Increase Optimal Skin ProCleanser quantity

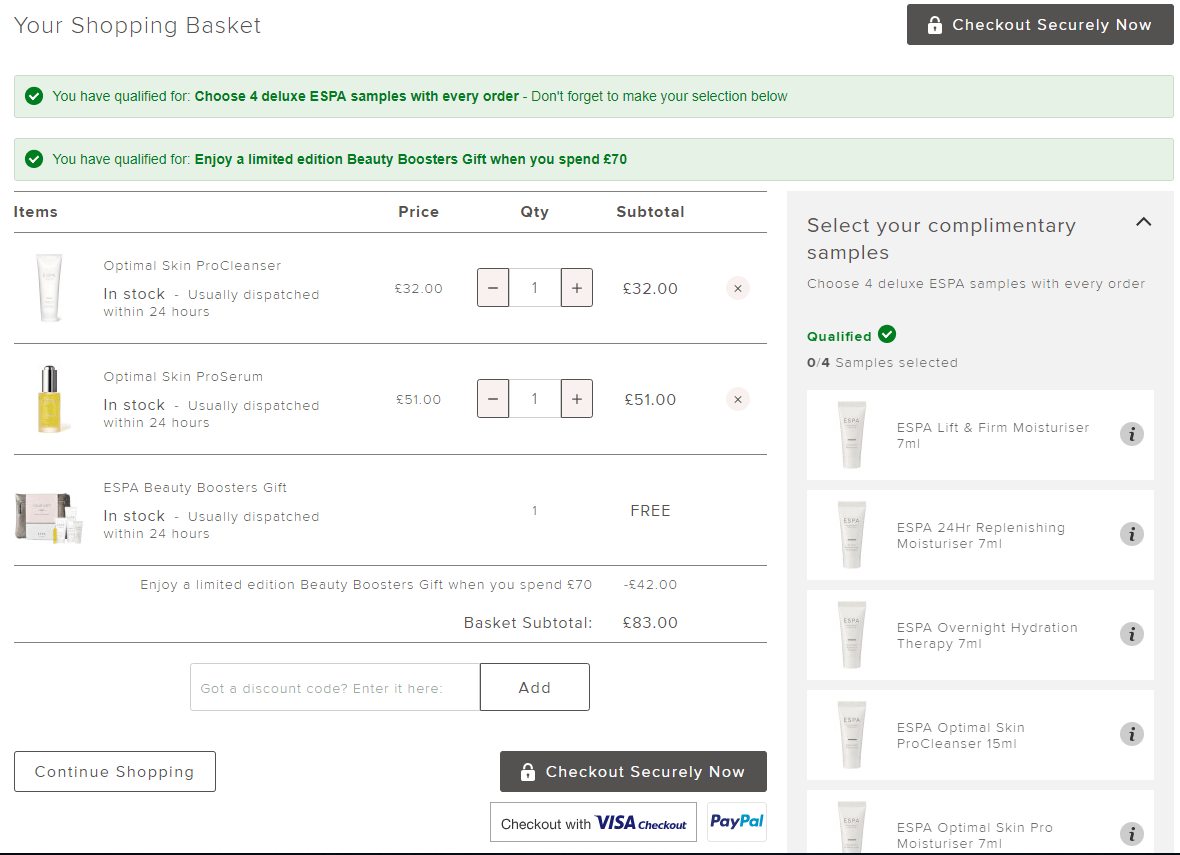576,288
